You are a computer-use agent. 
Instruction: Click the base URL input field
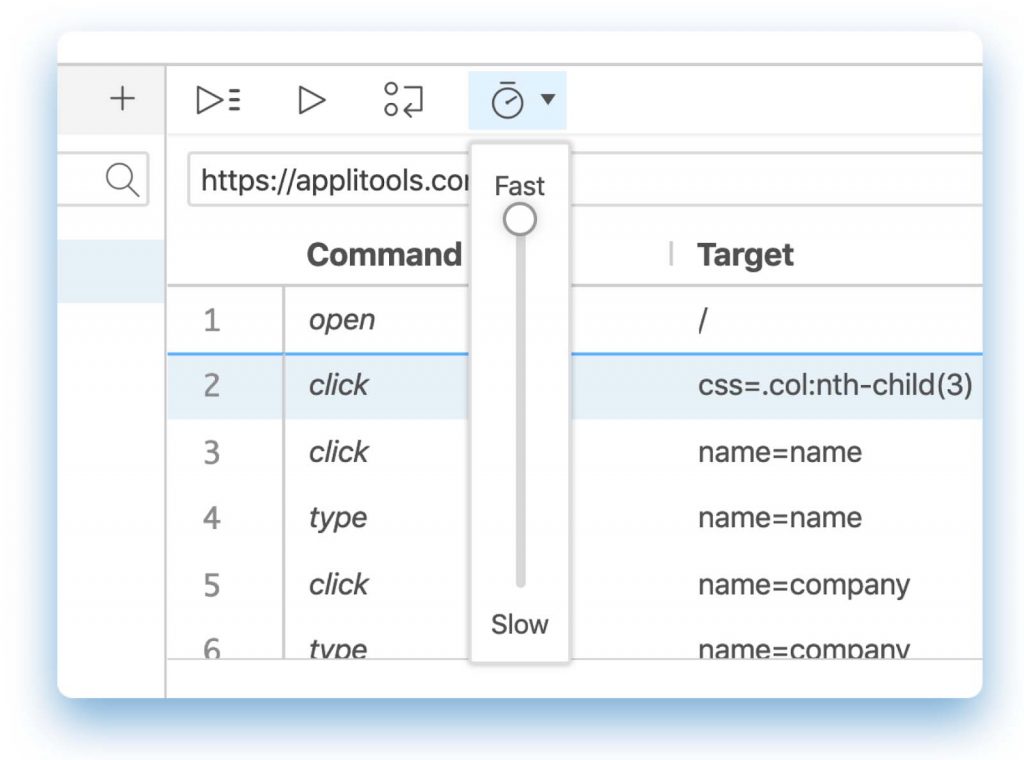click(x=330, y=180)
